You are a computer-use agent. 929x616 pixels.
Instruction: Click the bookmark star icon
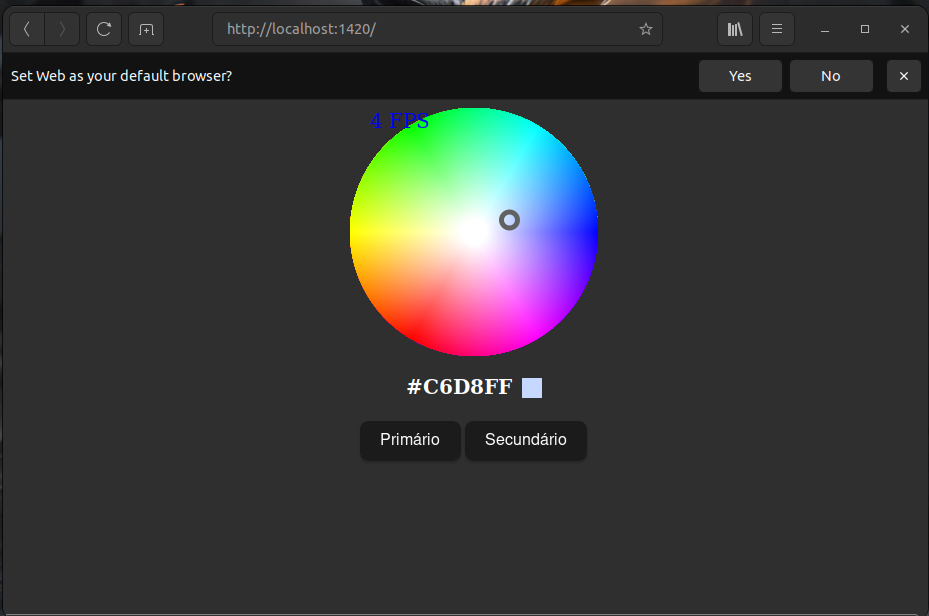645,29
